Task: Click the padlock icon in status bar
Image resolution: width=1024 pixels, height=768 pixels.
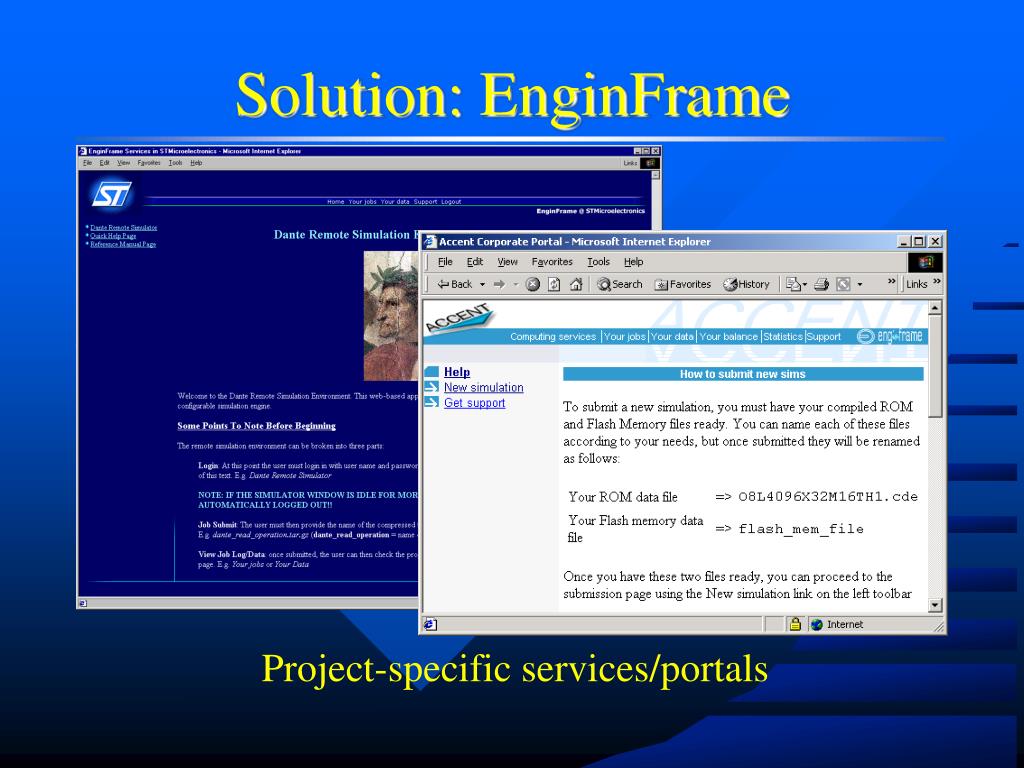Action: pos(795,624)
